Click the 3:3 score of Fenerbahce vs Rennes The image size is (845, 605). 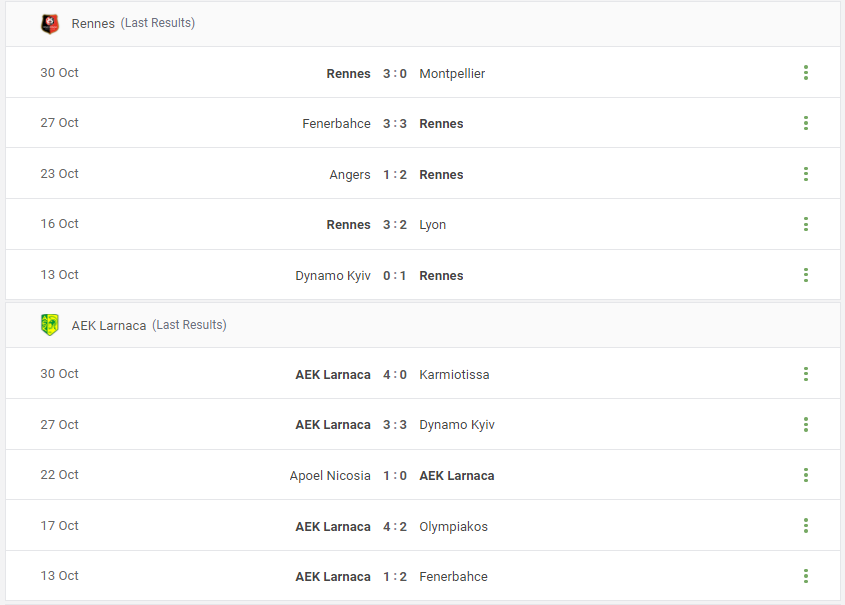point(395,124)
